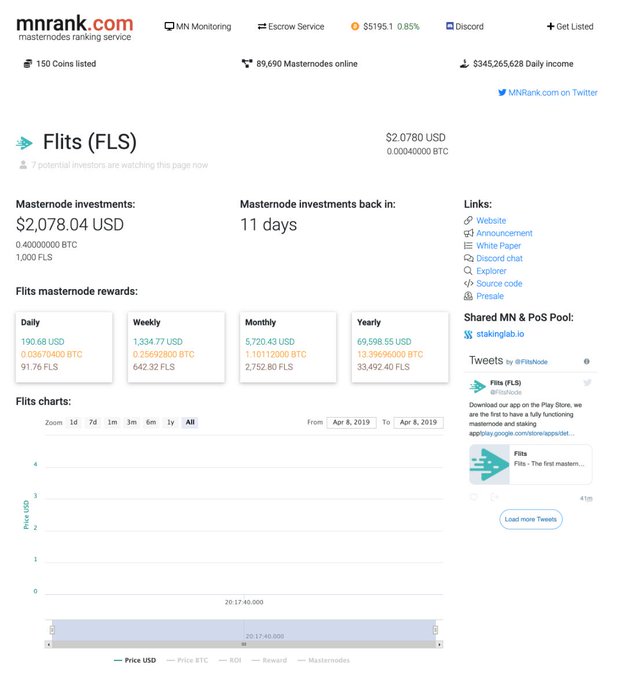Open the mnrank.com home logo
This screenshot has width=624, height=680.
coord(75,28)
